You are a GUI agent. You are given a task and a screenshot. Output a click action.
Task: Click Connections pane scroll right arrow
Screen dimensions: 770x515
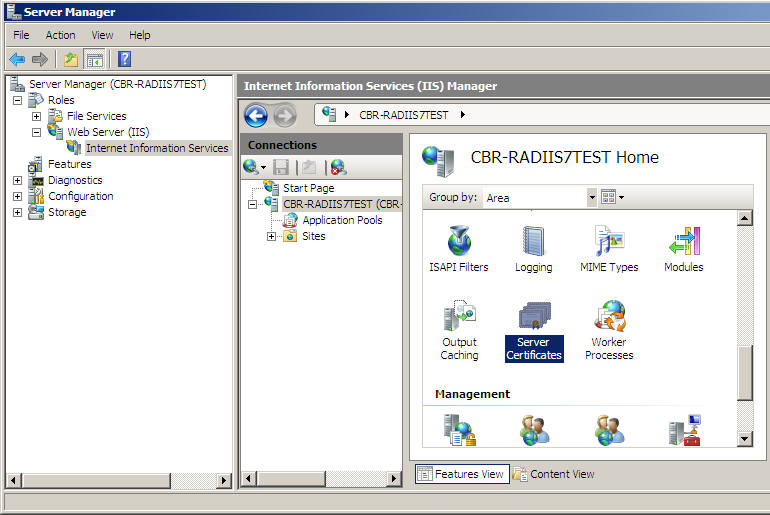pyautogui.click(x=393, y=478)
